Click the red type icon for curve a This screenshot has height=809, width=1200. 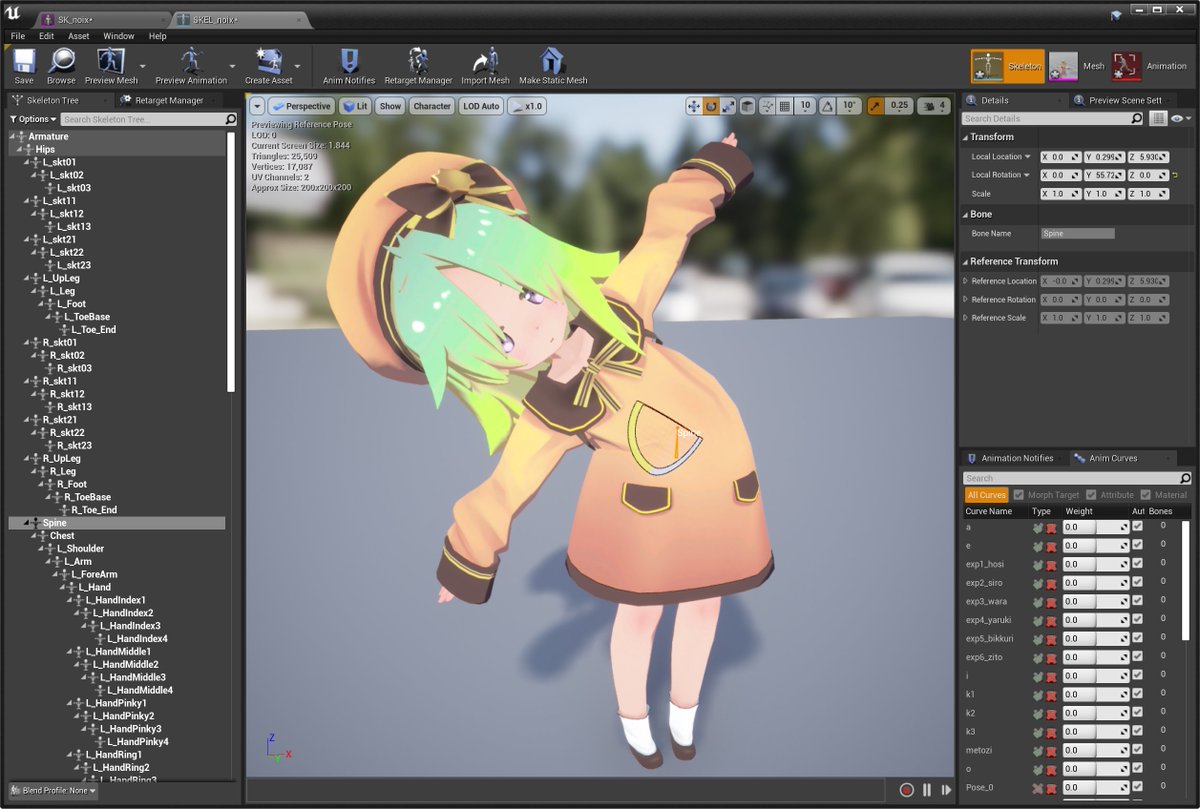(1051, 527)
